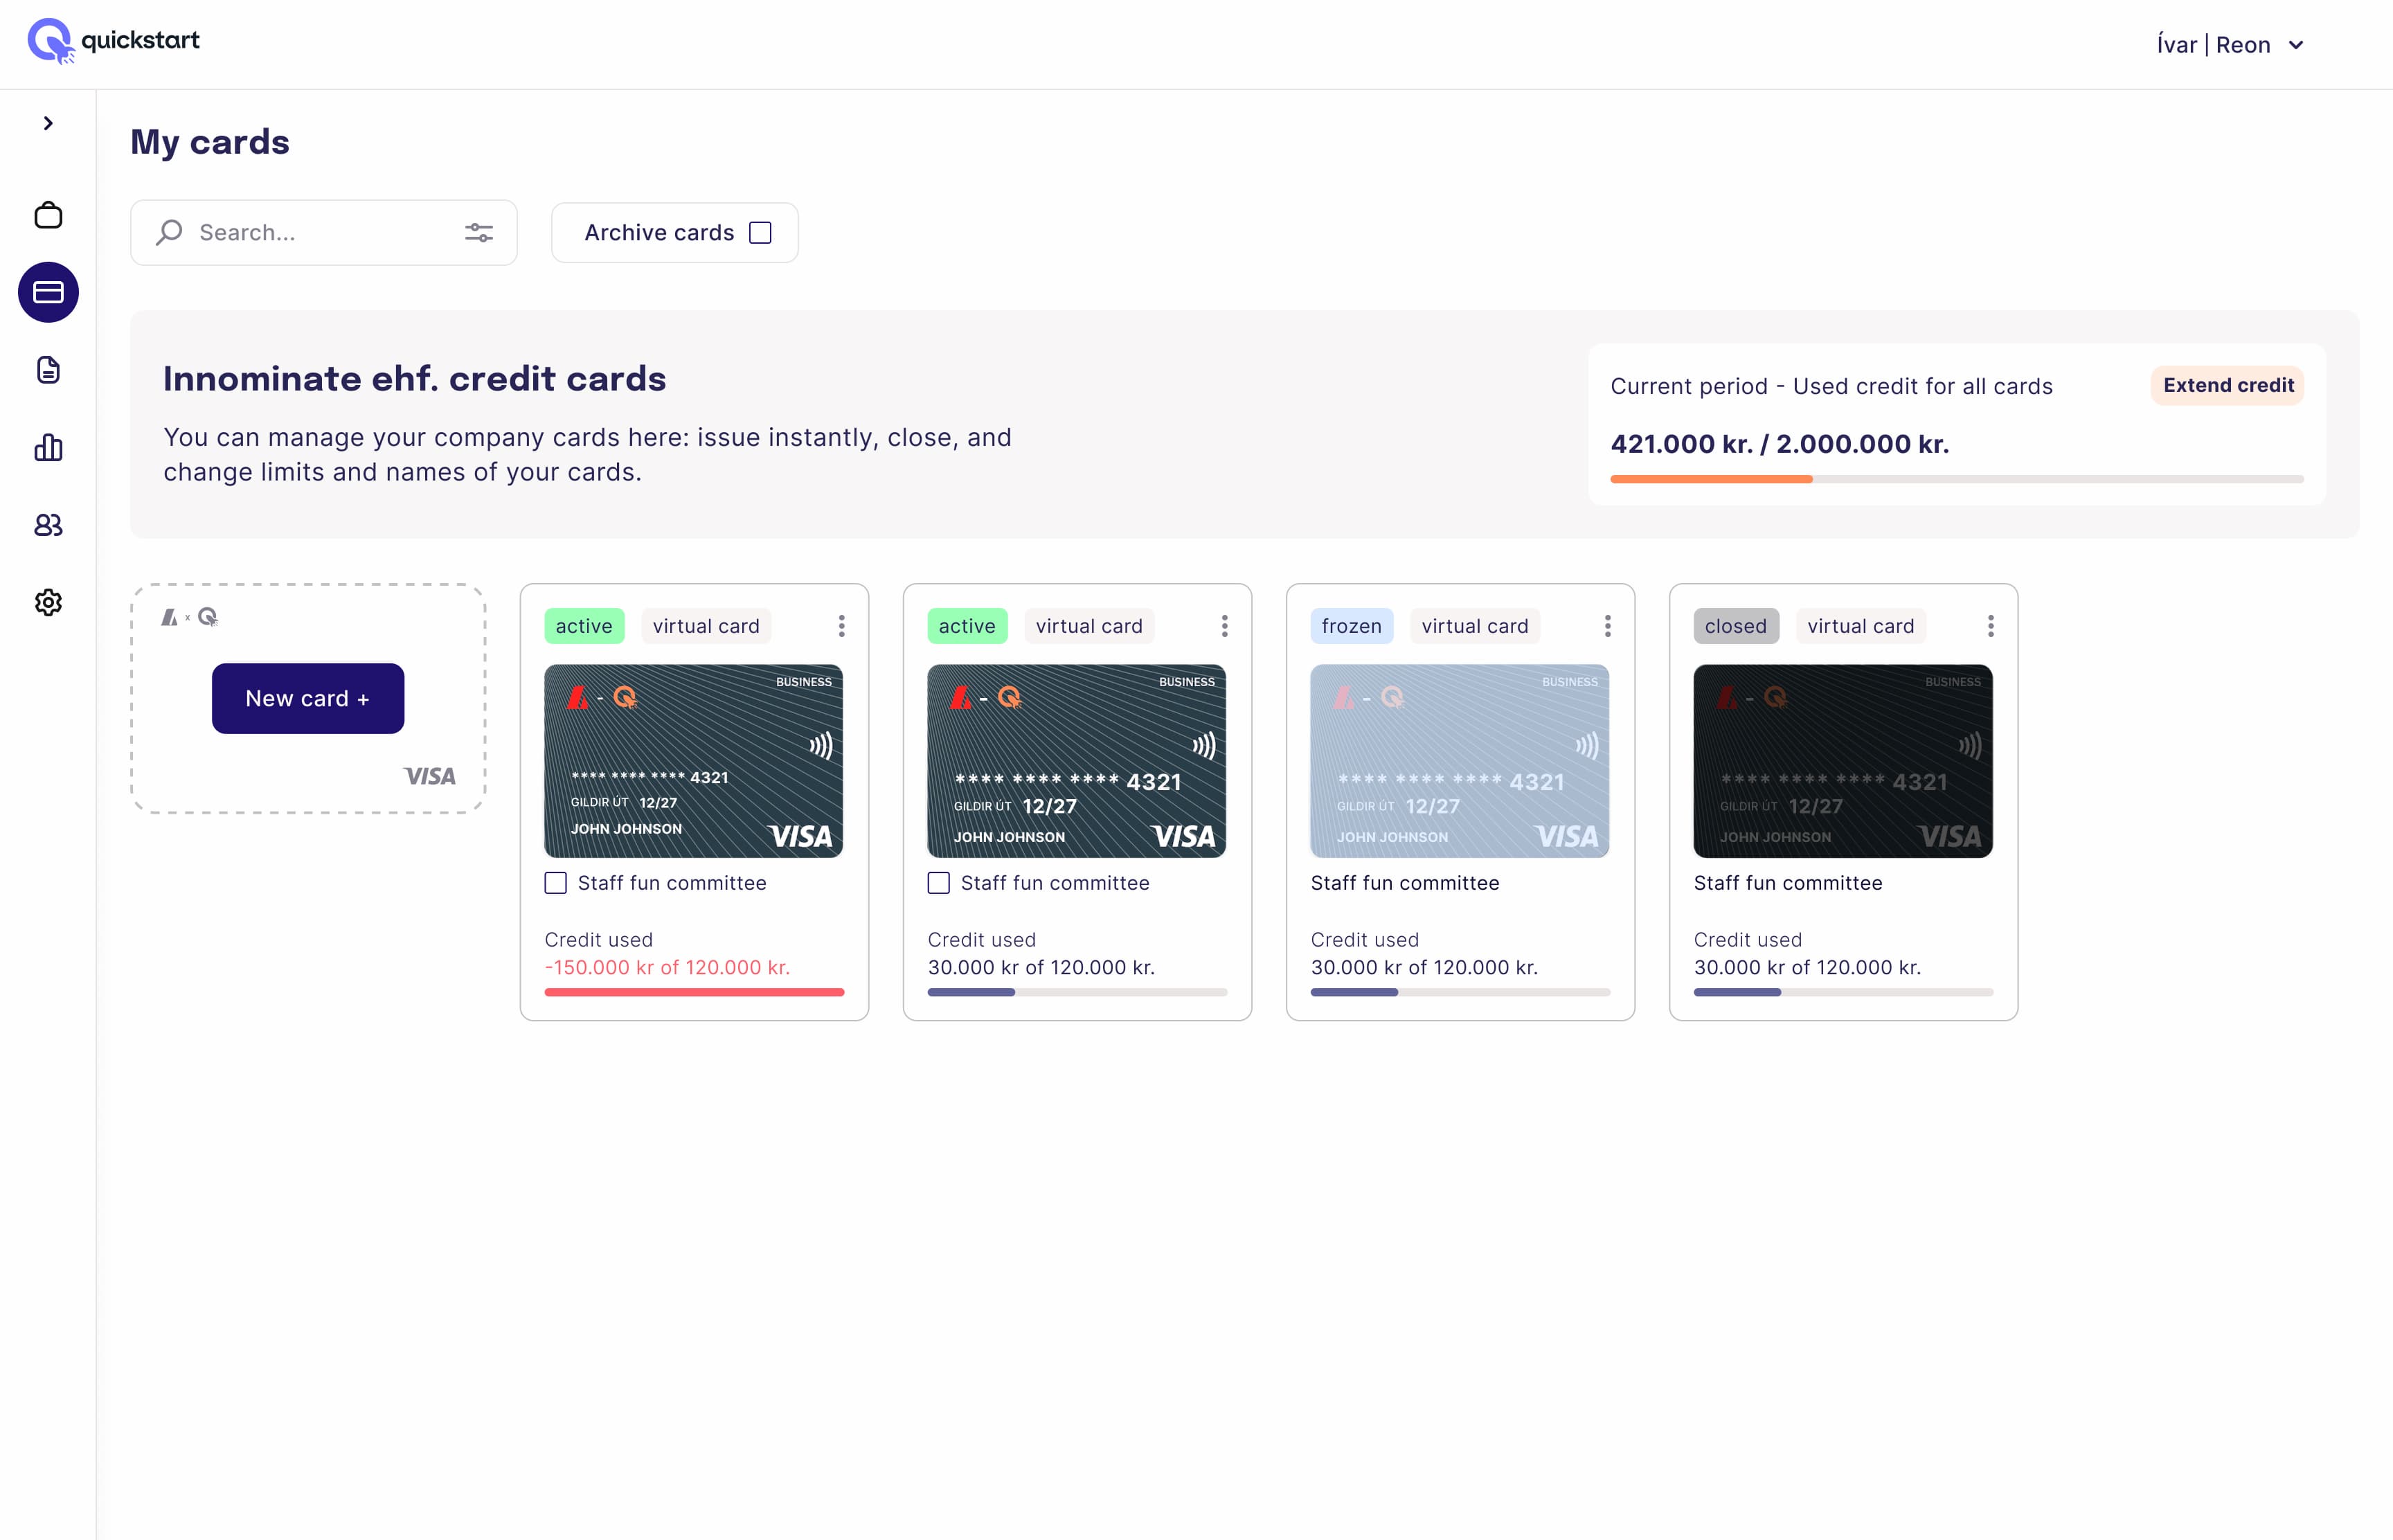Click the Extend credit button

click(x=2227, y=386)
